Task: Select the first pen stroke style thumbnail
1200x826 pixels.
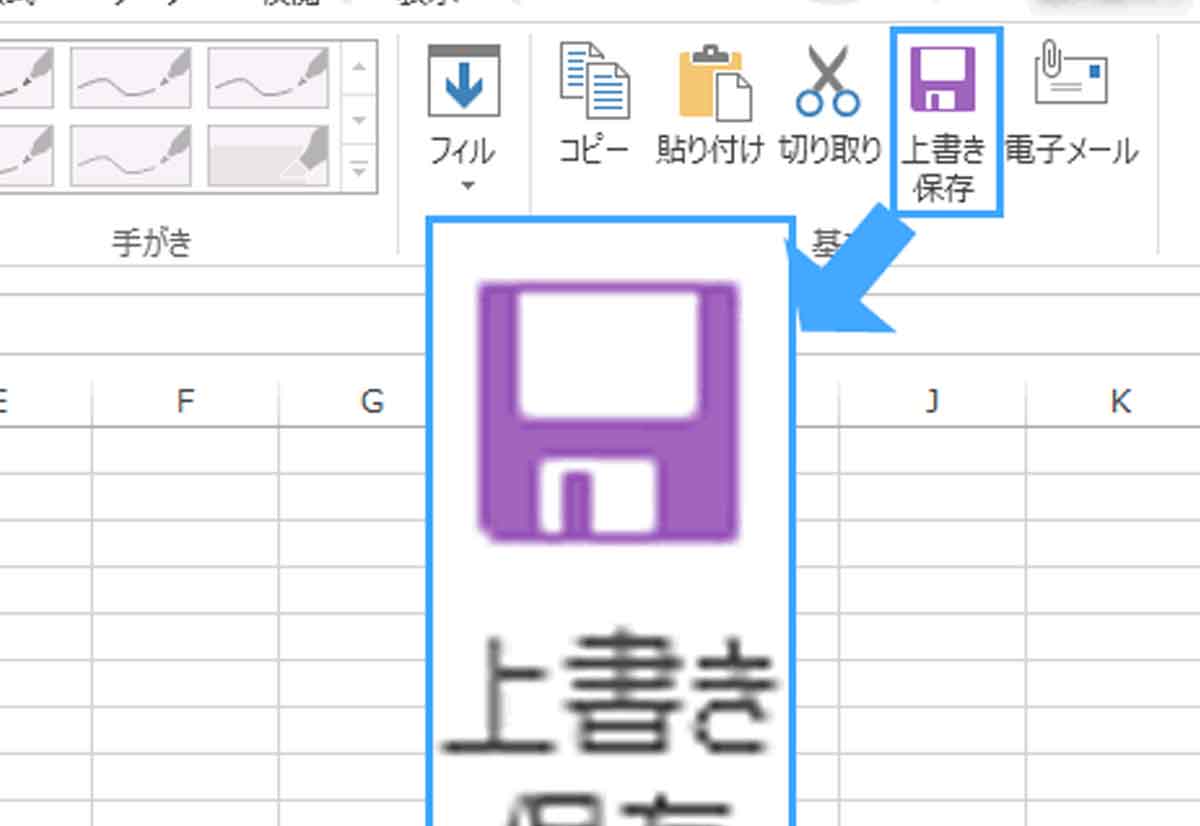Action: coord(25,75)
